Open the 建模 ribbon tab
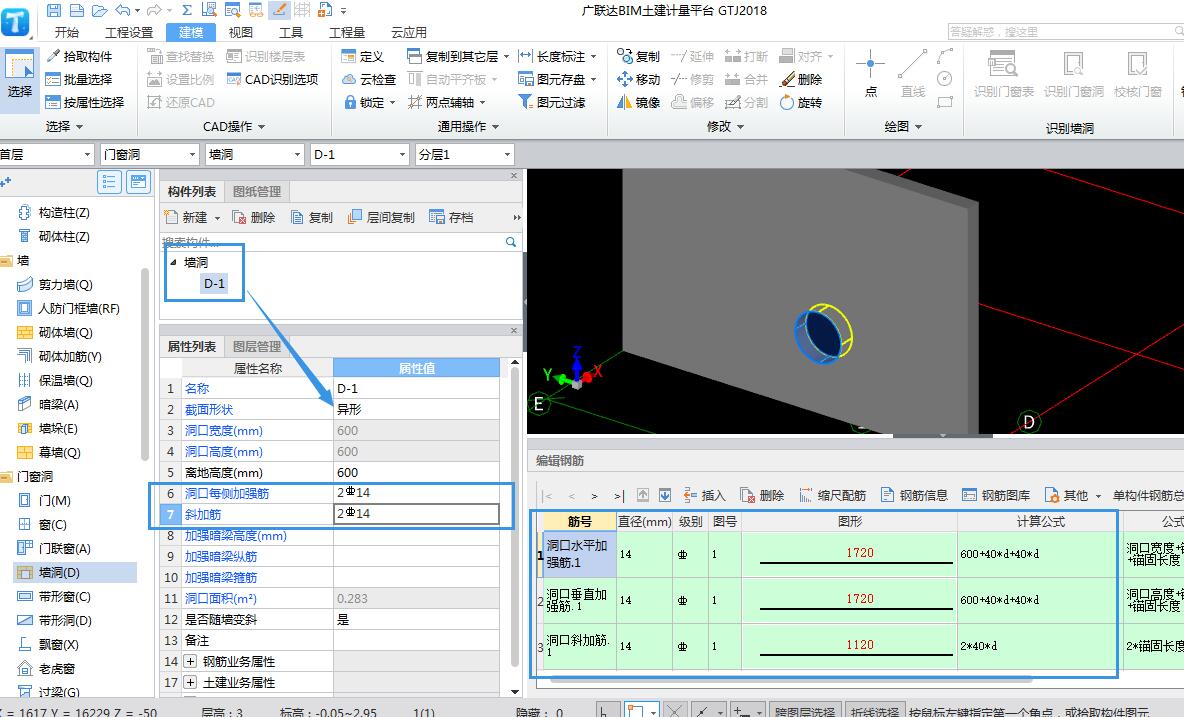This screenshot has width=1184, height=717. [191, 32]
